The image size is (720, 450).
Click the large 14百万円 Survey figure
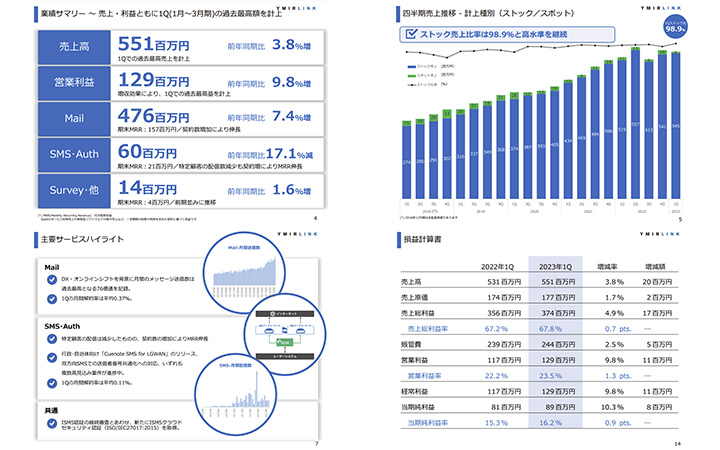point(147,187)
